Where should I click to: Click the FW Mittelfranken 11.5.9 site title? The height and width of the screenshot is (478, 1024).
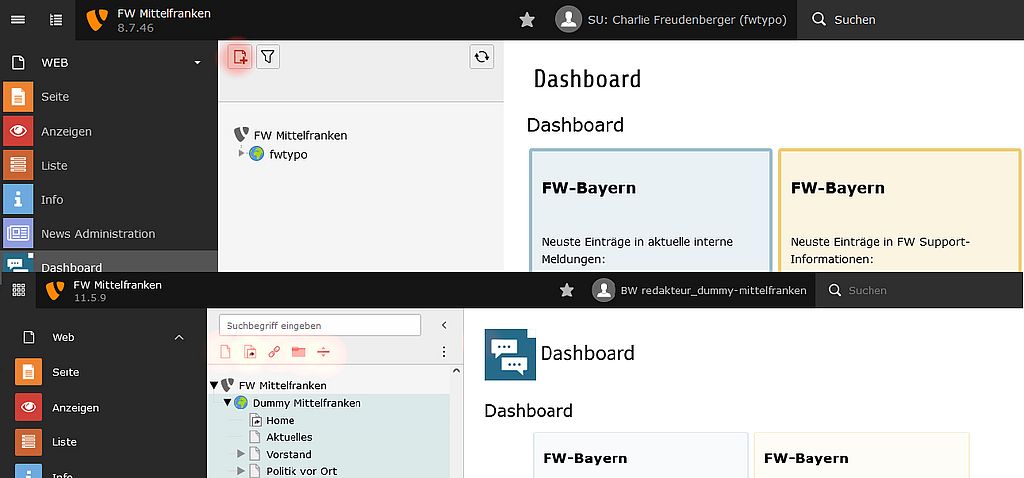click(118, 285)
